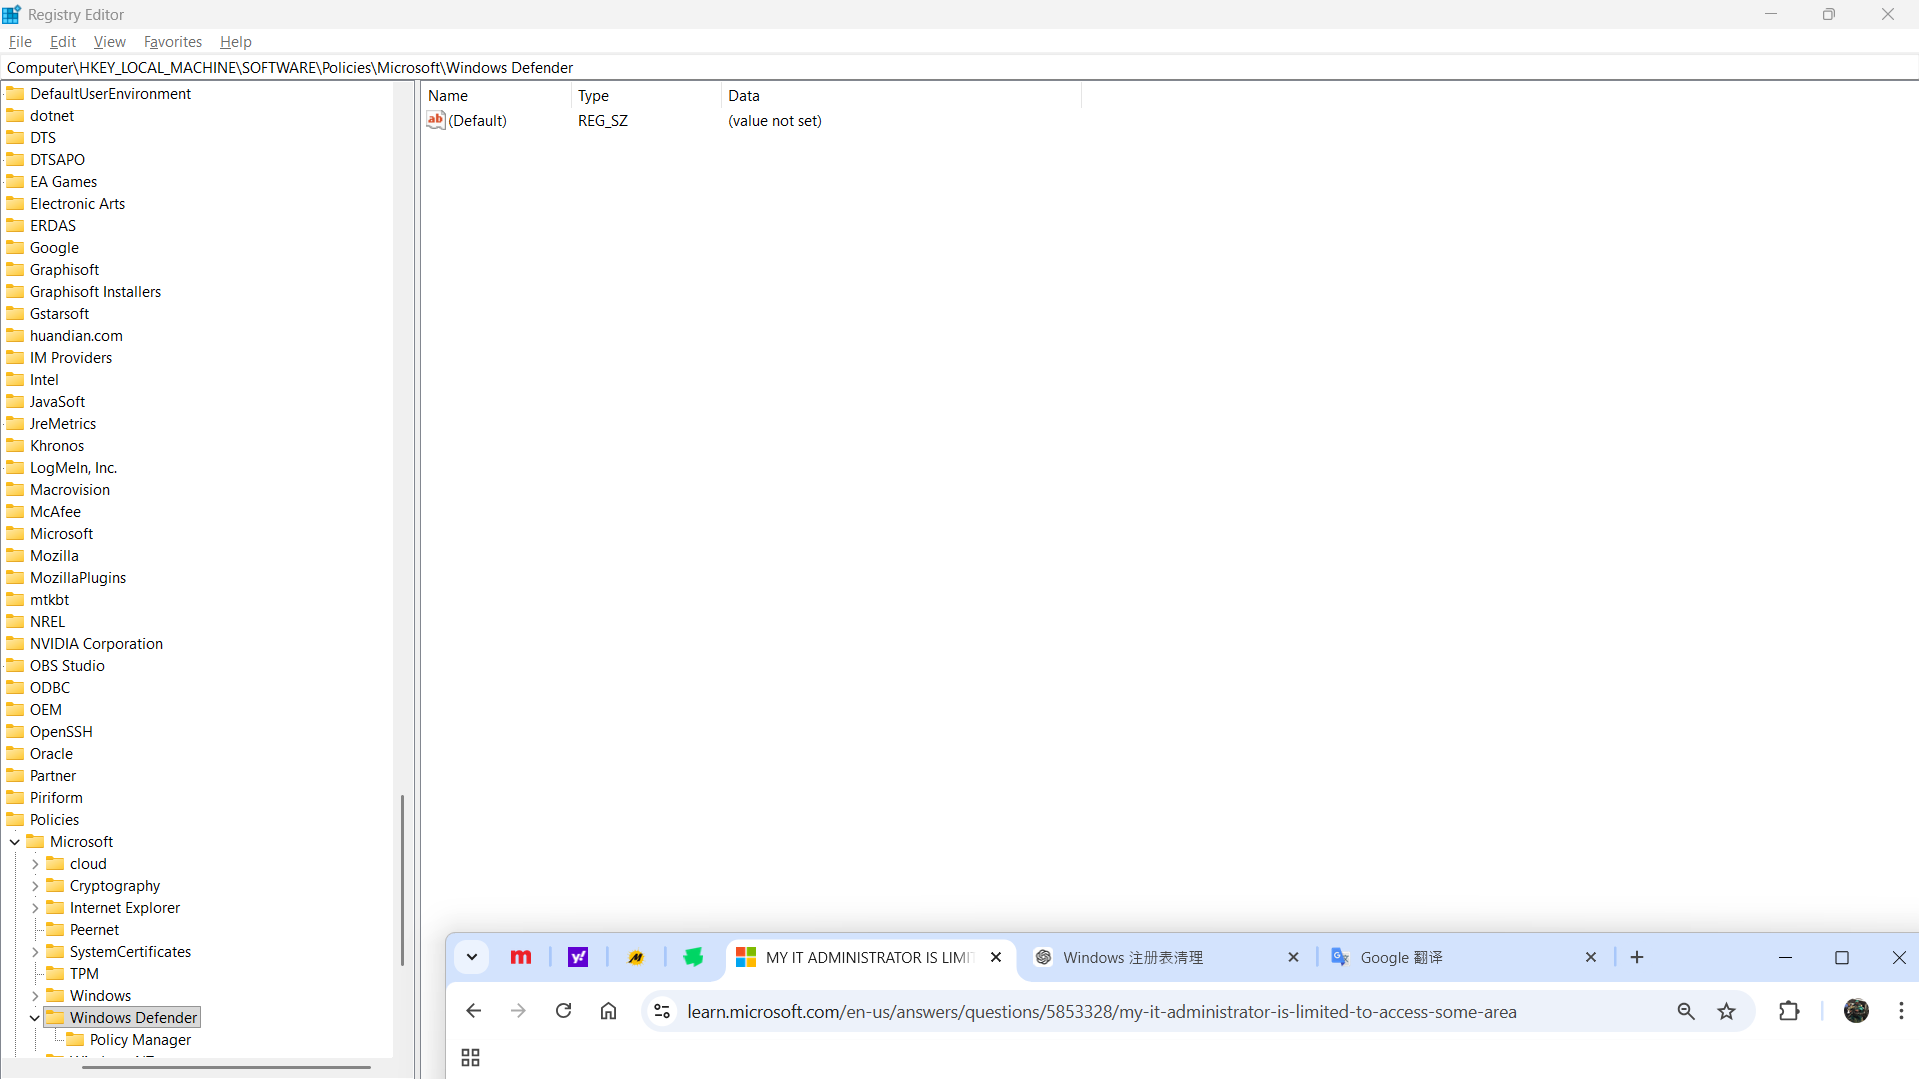Select the Policy Manager key
The image size is (1919, 1079).
pyautogui.click(x=140, y=1040)
